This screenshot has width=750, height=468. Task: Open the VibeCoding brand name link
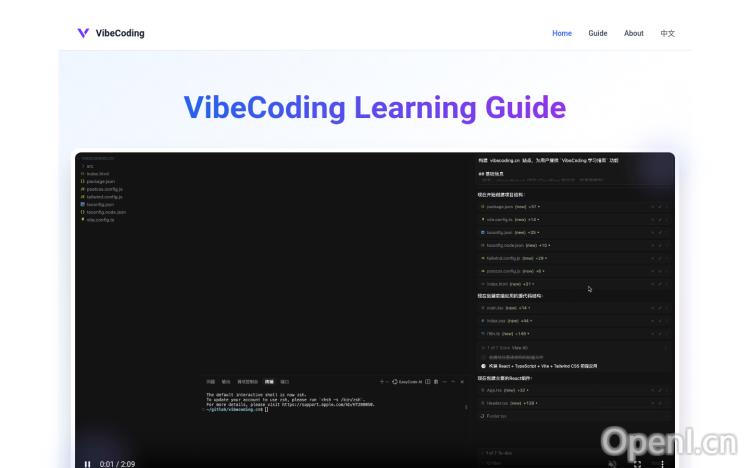(x=120, y=33)
